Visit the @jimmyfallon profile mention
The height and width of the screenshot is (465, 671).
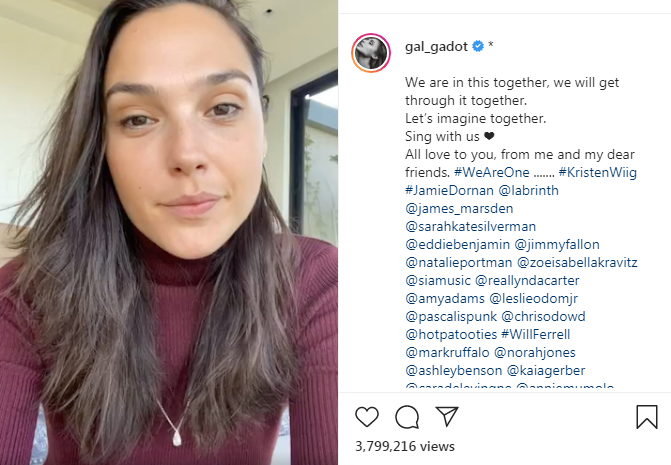click(x=557, y=244)
